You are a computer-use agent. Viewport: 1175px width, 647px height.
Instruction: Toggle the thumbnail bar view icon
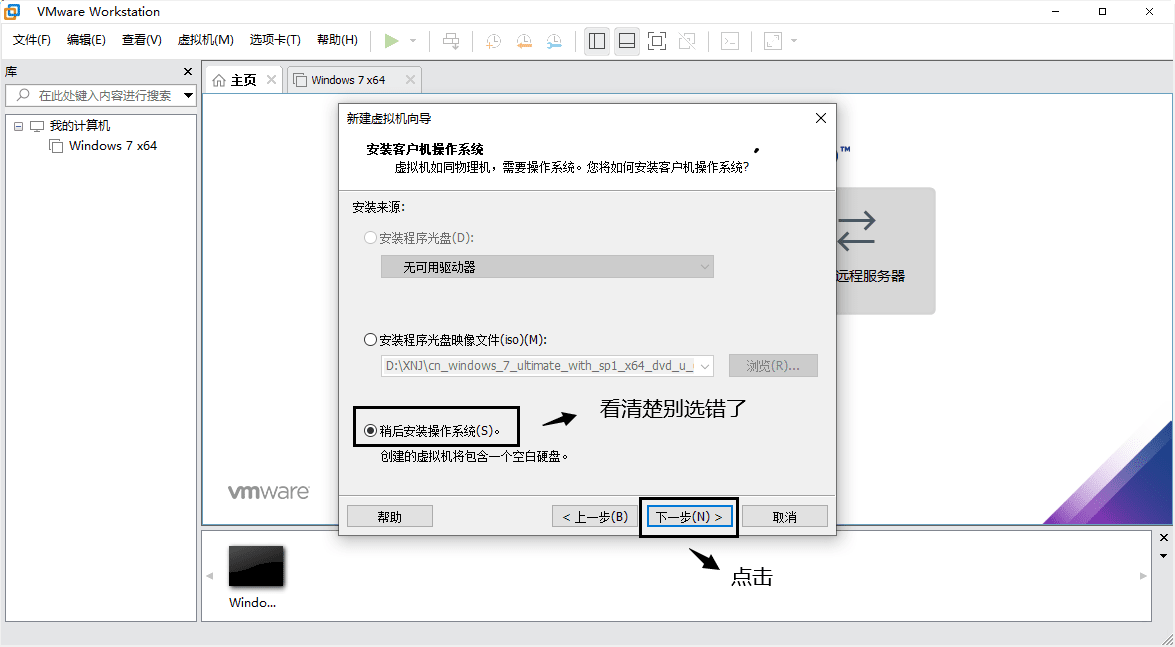(x=627, y=40)
